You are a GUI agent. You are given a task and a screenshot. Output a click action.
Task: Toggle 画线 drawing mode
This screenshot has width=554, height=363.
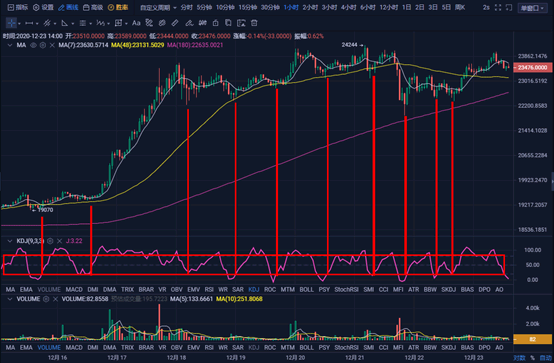pos(69,7)
